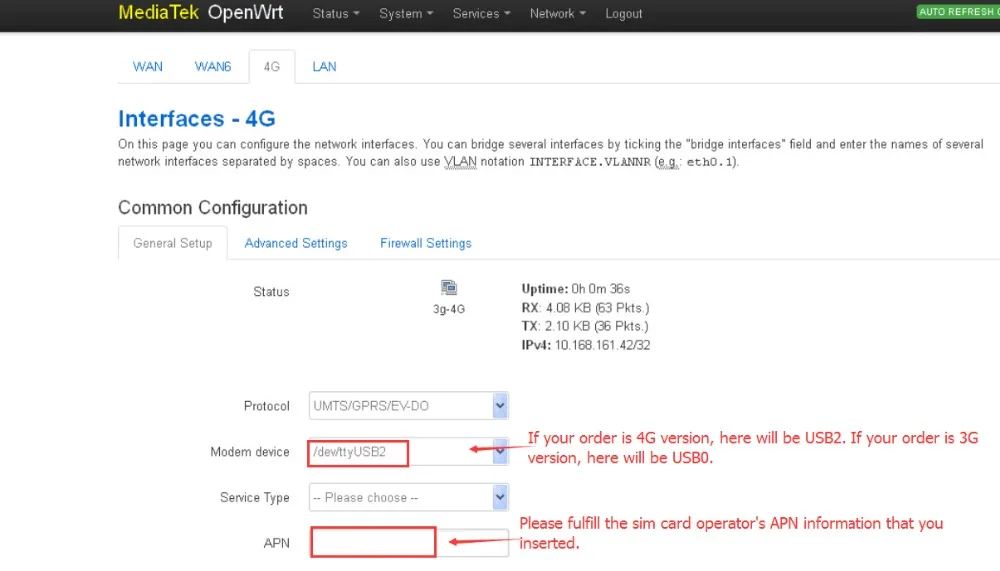Expand the Services navigation menu

point(481,13)
